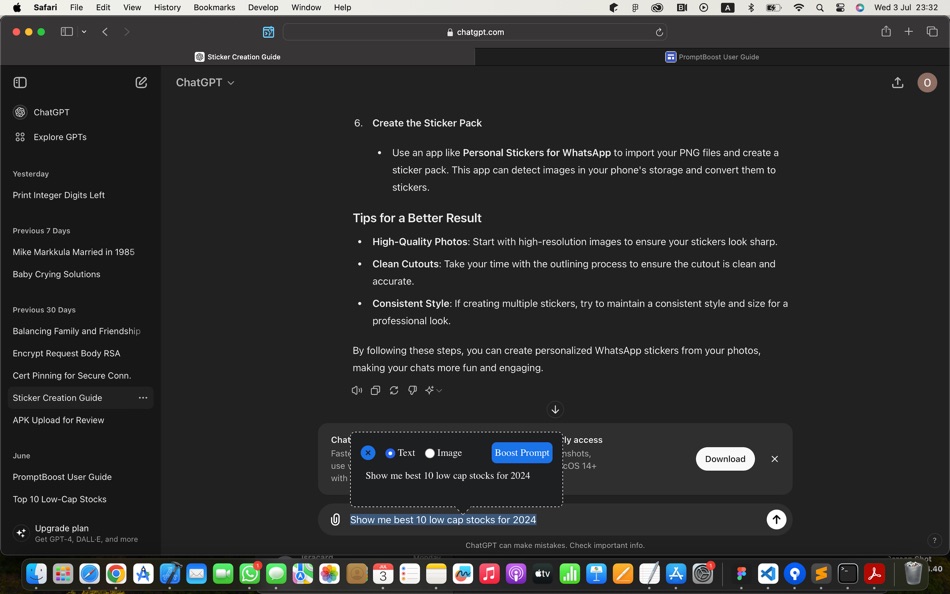This screenshot has width=950, height=594.
Task: Open options for Sticker Creation Guide chat
Action: (x=143, y=398)
